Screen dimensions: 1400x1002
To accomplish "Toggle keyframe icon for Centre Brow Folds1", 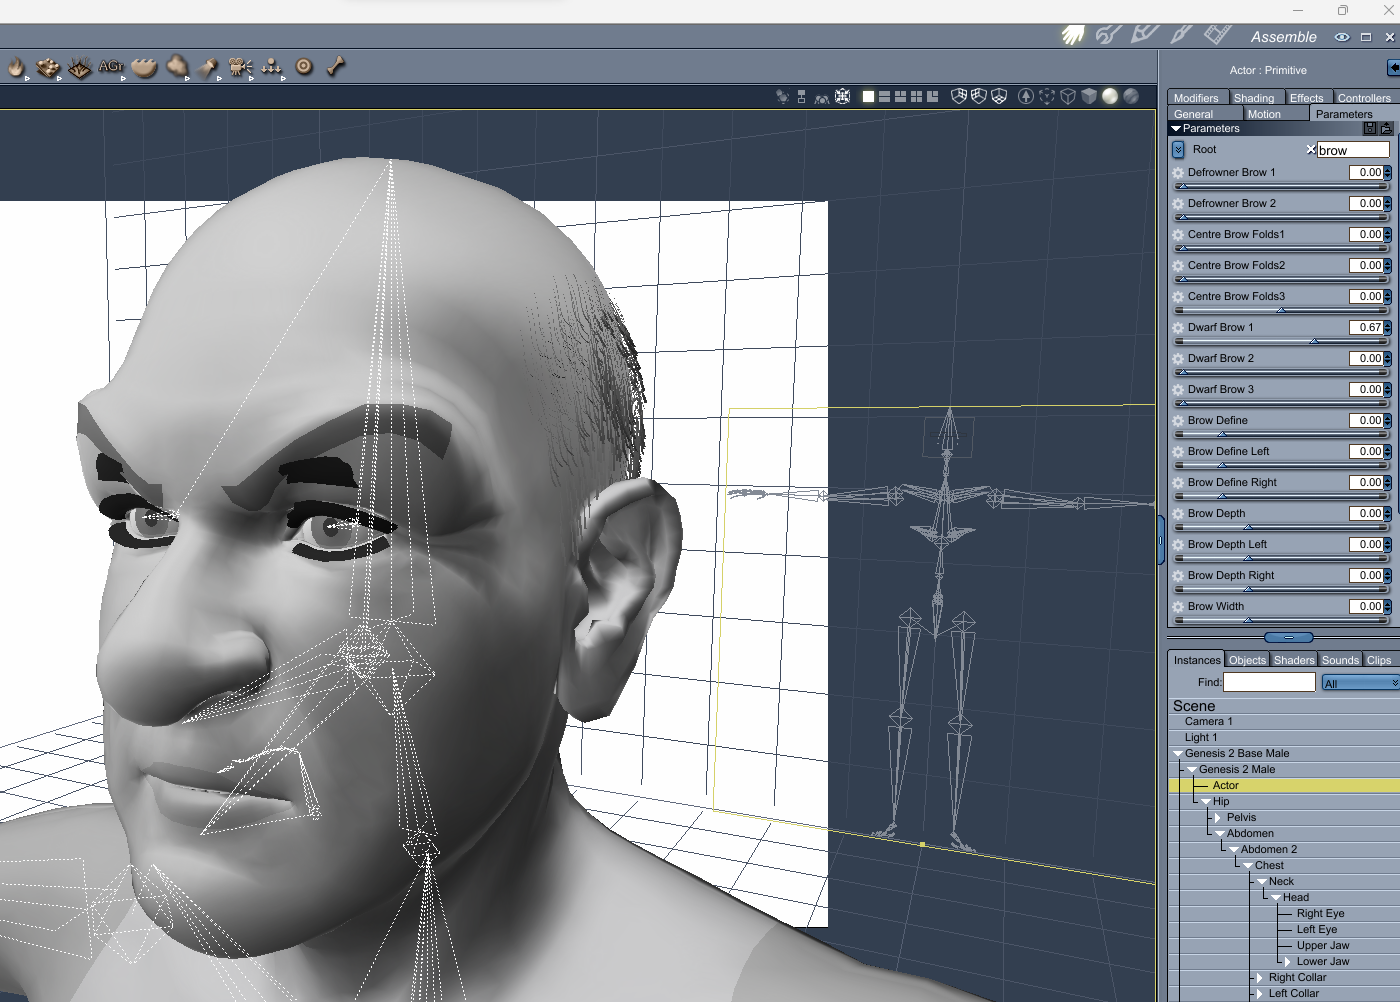I will [x=1178, y=235].
